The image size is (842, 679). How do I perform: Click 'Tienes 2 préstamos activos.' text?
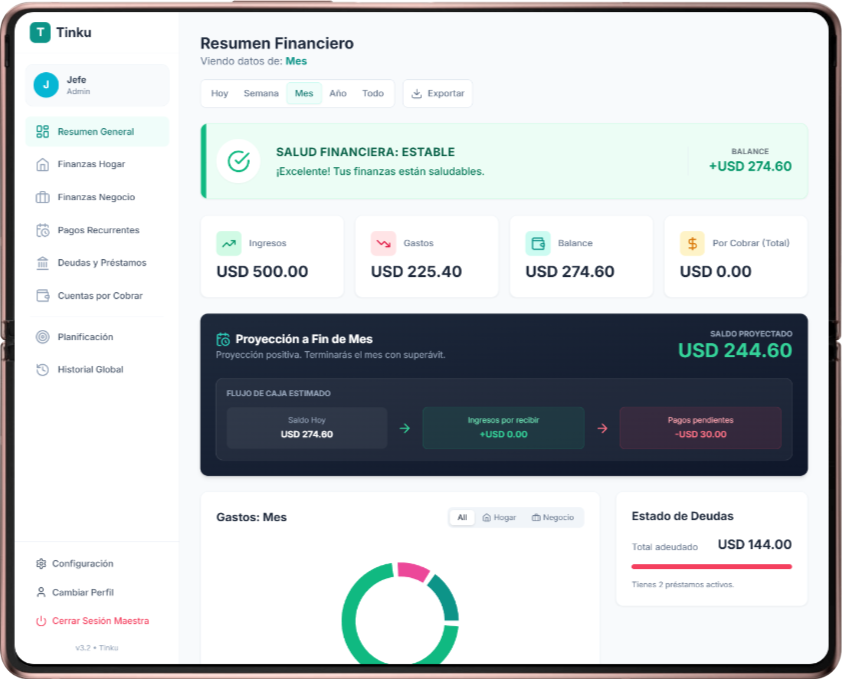(683, 584)
